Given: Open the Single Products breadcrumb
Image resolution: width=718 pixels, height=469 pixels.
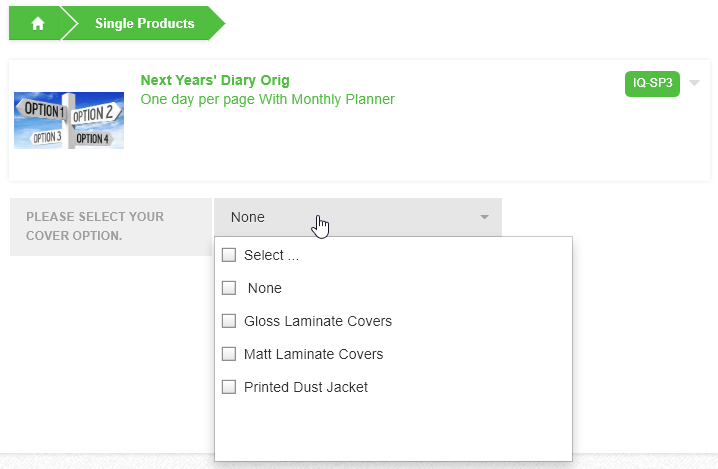Looking at the screenshot, I should 144,24.
